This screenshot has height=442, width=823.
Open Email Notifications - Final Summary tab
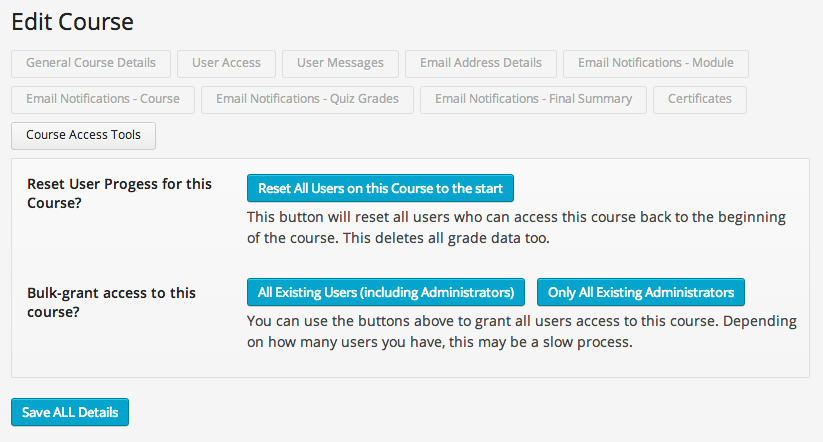tap(533, 99)
